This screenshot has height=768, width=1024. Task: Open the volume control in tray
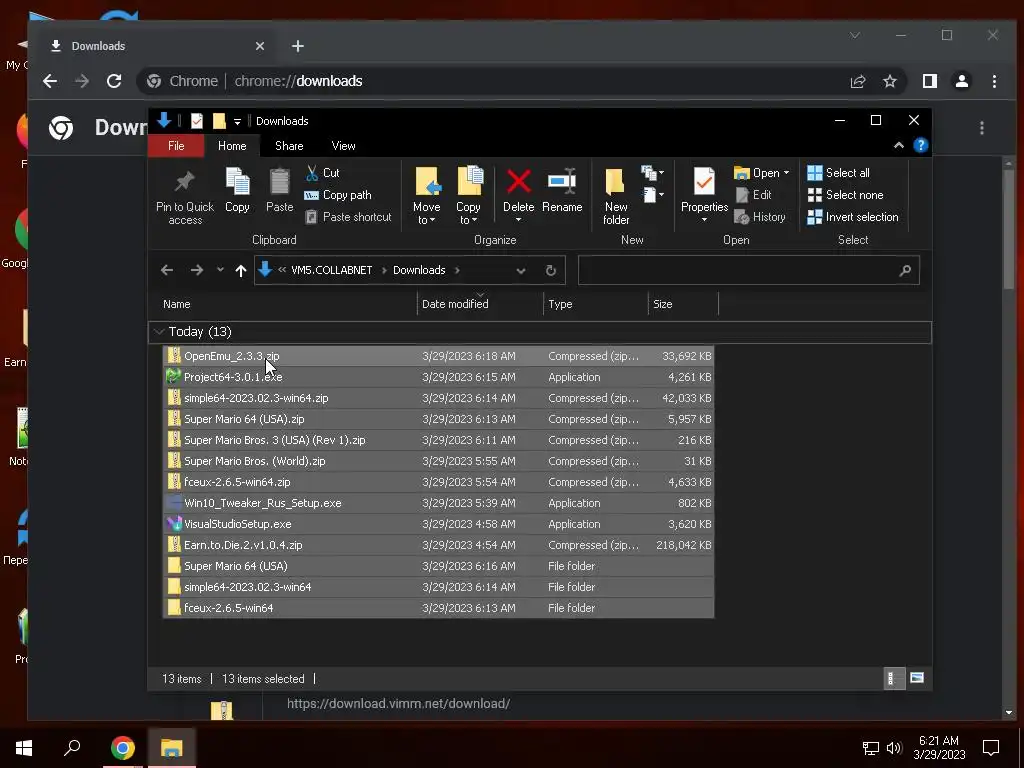click(x=894, y=748)
